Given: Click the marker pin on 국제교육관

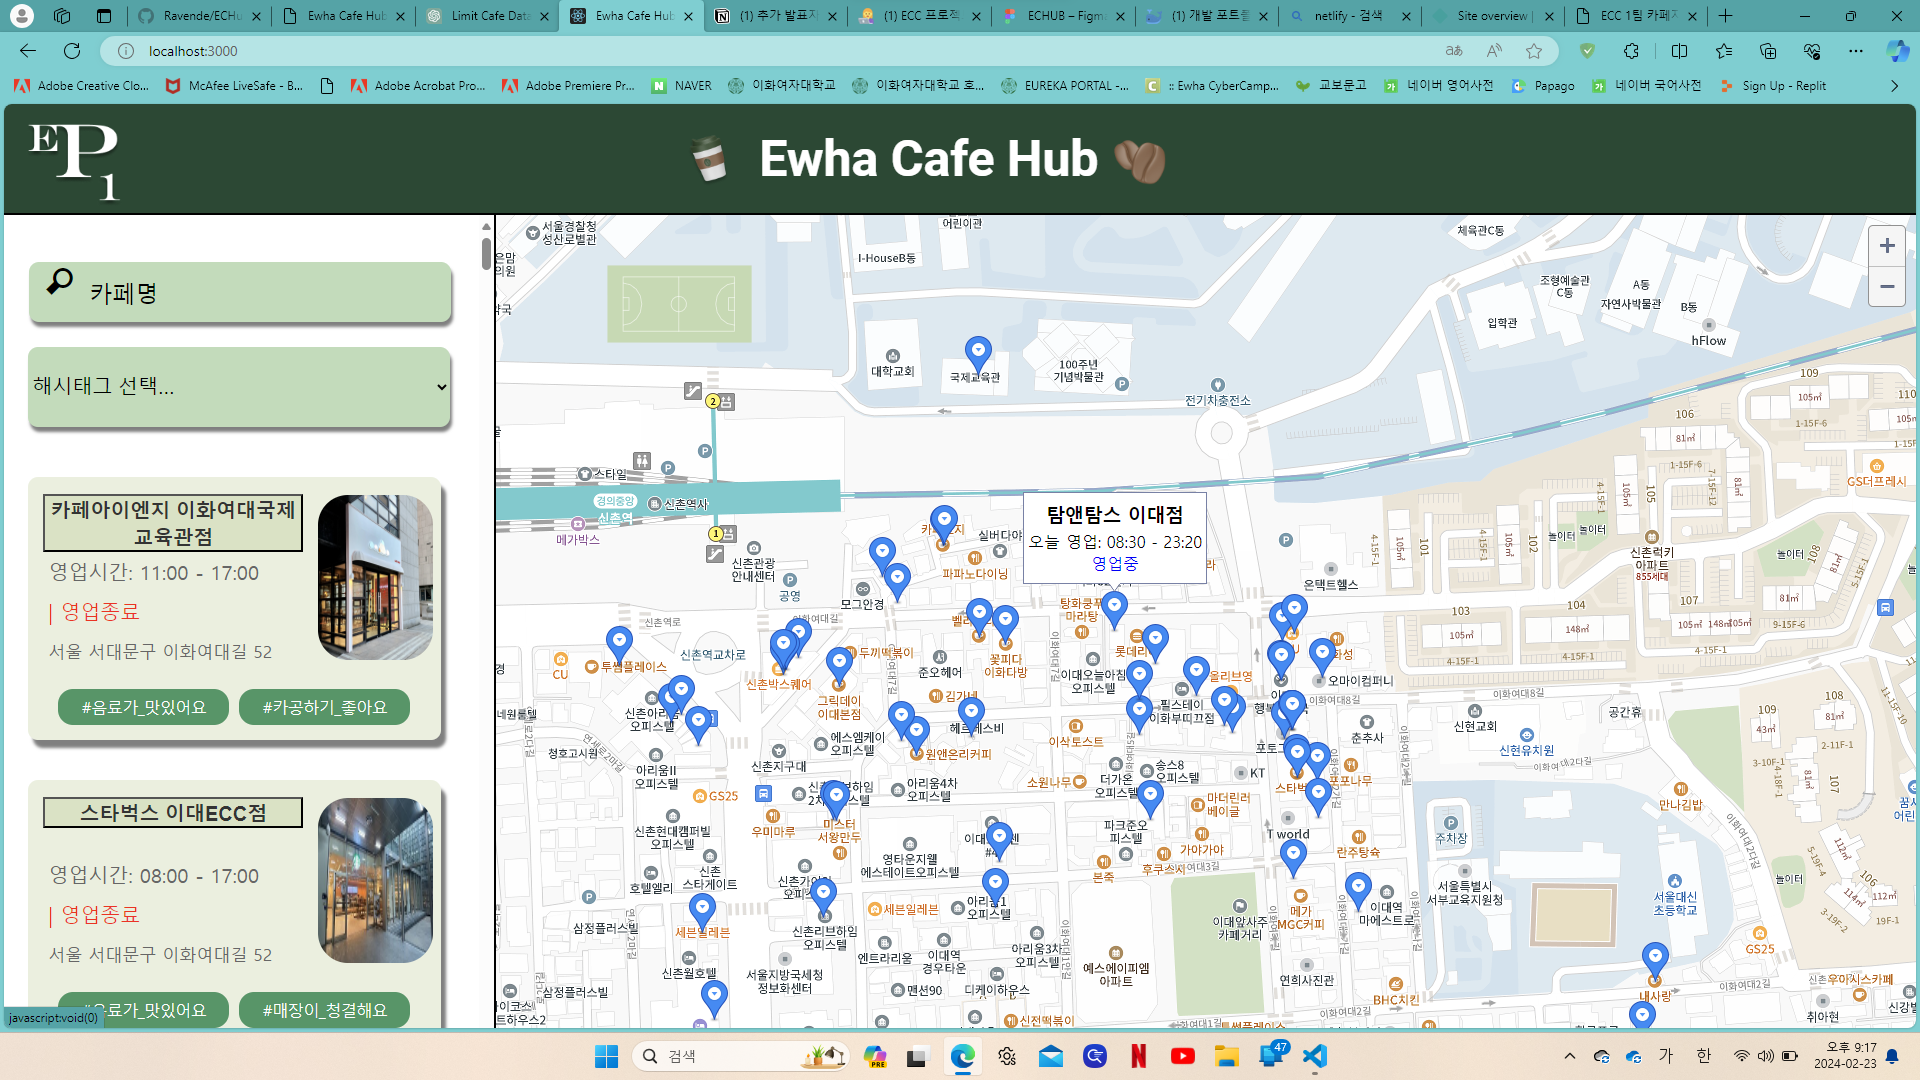Looking at the screenshot, I should [x=977, y=351].
